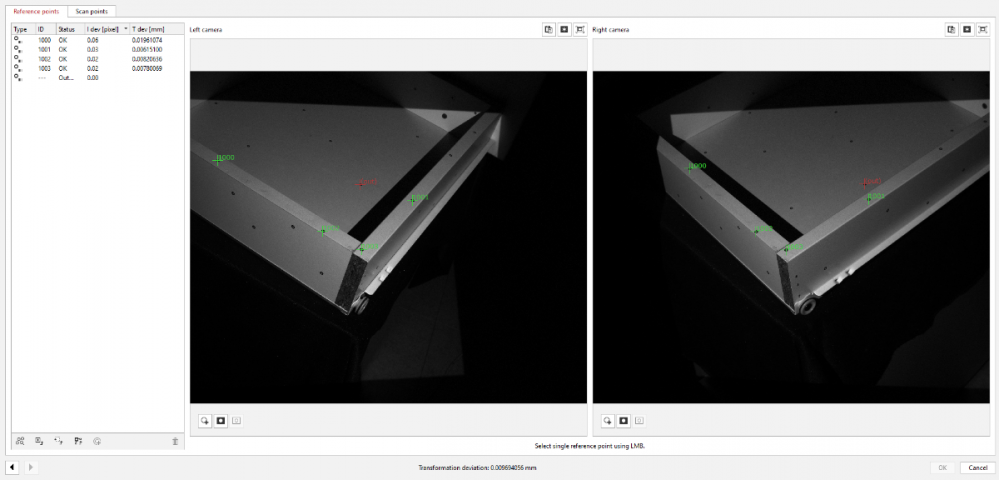Click the greyed circular add-point icon below list
This screenshot has width=999, height=480.
[97, 440]
